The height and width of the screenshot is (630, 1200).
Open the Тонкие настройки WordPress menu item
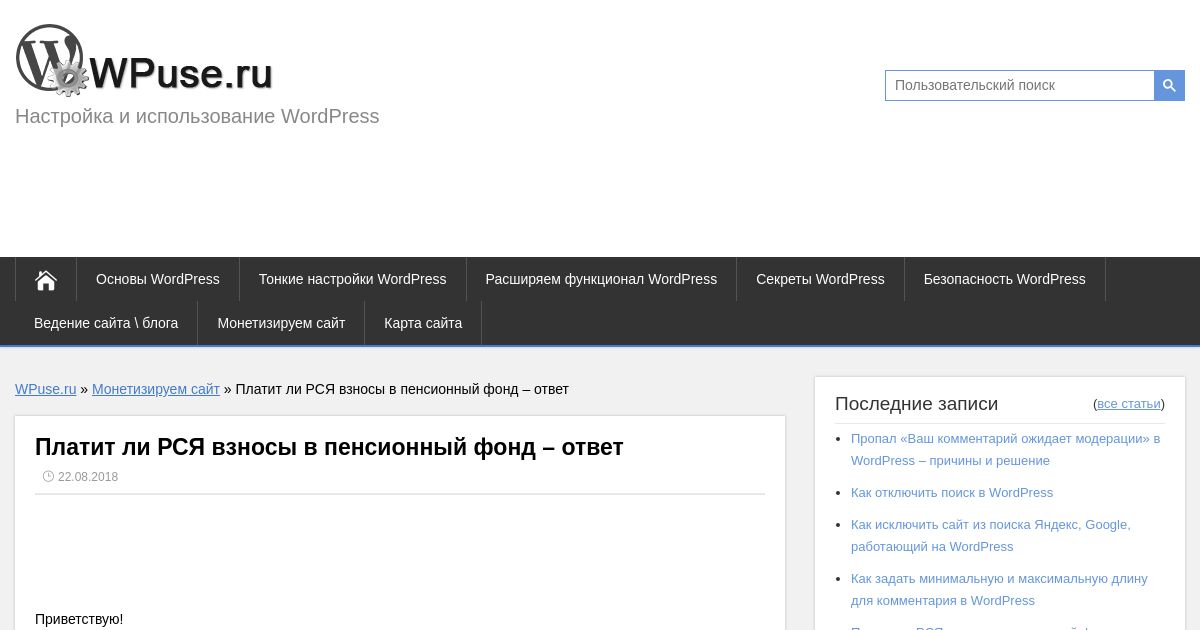click(x=353, y=280)
